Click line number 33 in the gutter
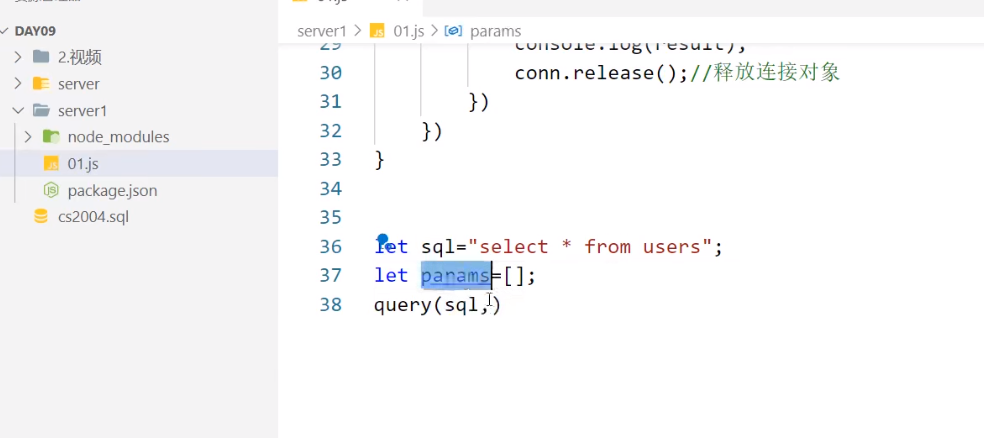 pyautogui.click(x=331, y=159)
